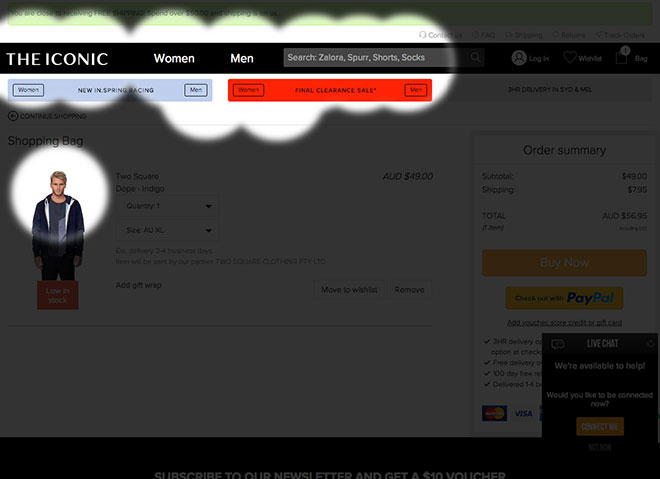The width and height of the screenshot is (660, 479).
Task: Open Contact us link
Action: tap(440, 35)
